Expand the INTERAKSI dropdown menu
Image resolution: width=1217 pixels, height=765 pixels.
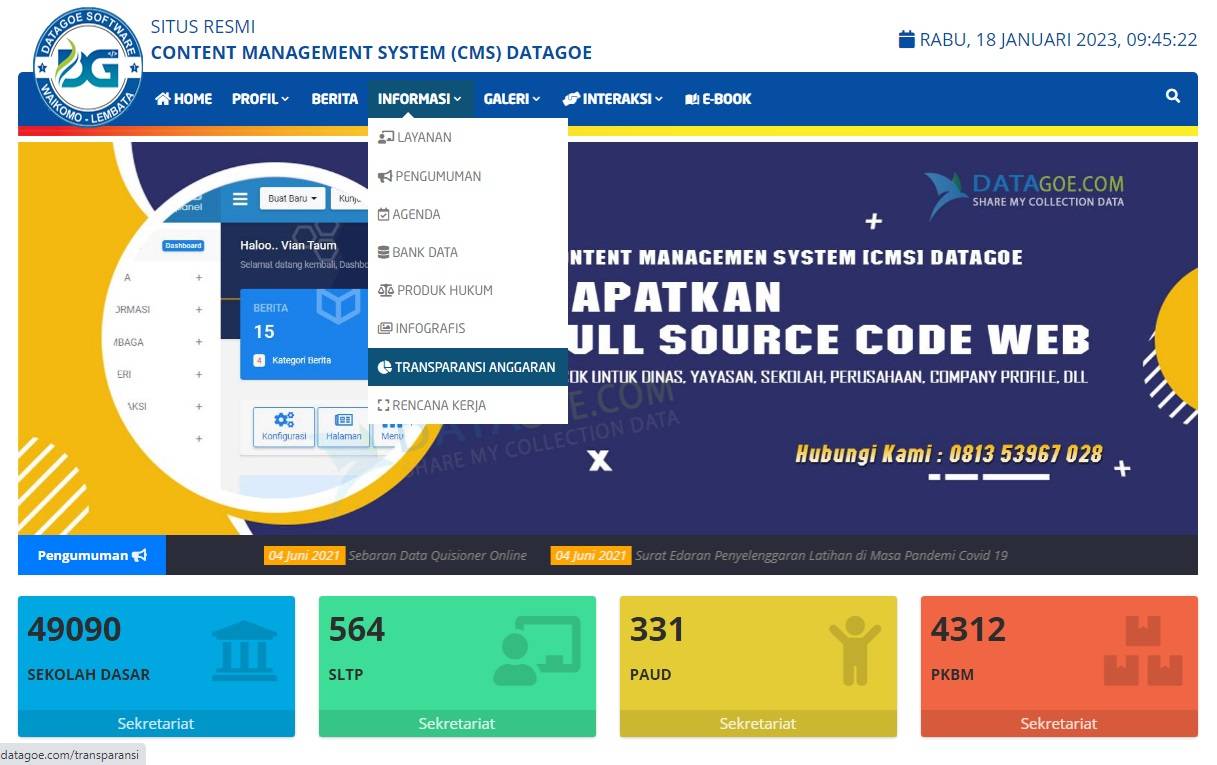coord(613,99)
